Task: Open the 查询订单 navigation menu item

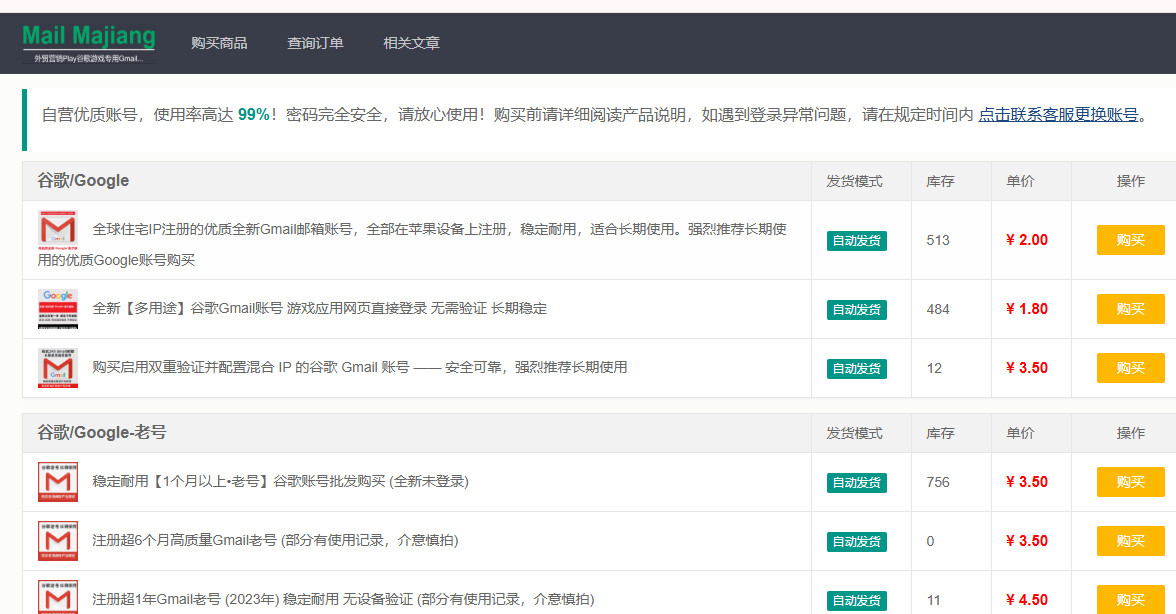Action: pyautogui.click(x=315, y=43)
